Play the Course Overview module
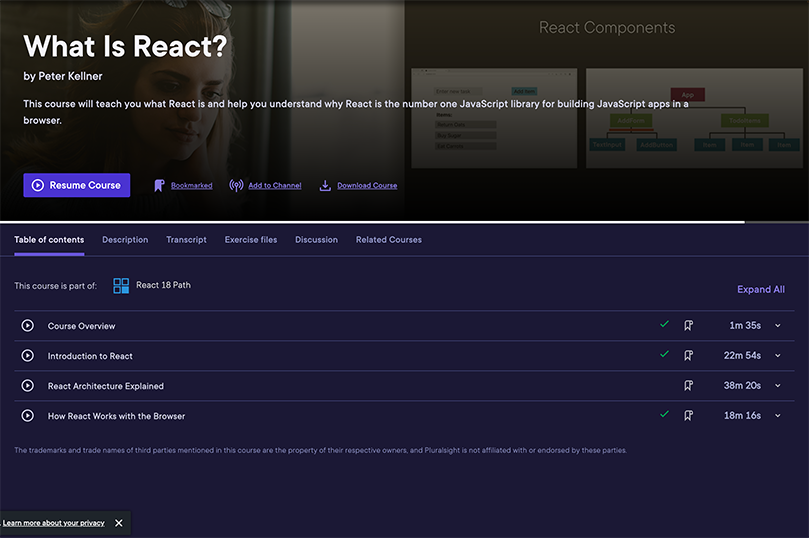This screenshot has height=538, width=809. pos(28,325)
